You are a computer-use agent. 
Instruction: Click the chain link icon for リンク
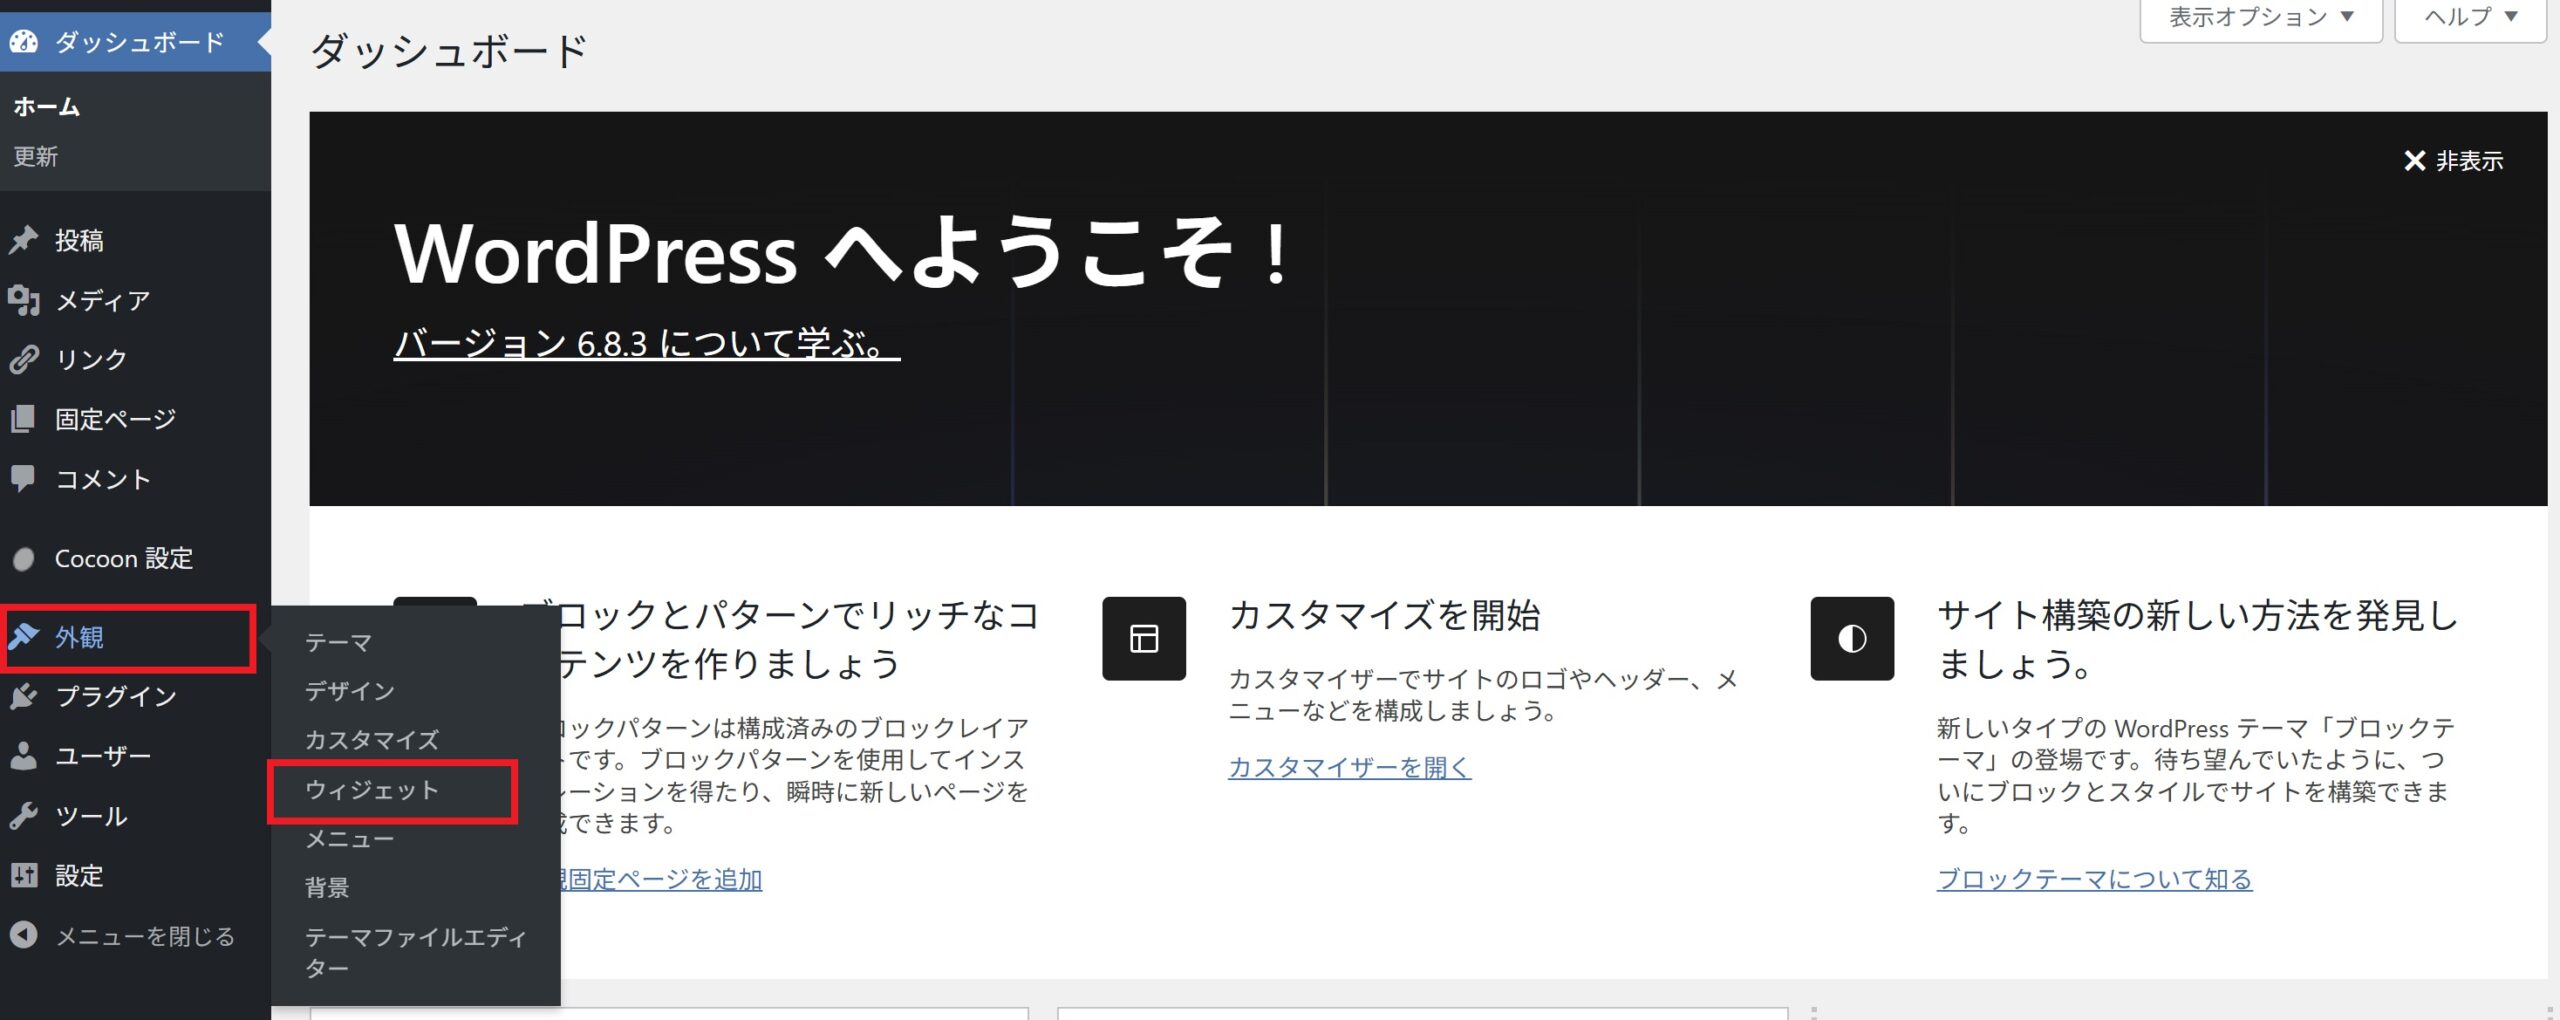(24, 359)
